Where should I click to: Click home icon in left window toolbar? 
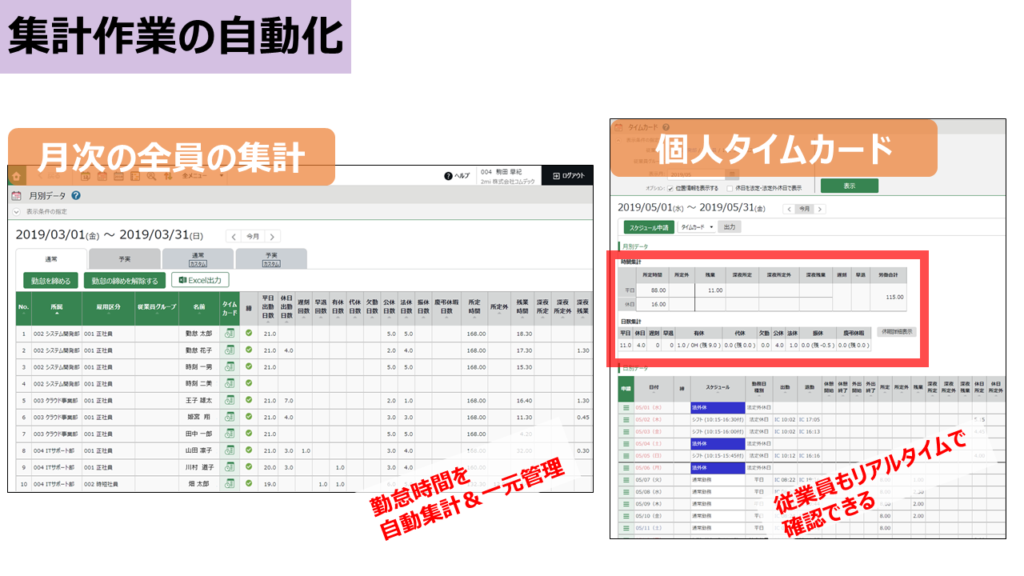tap(16, 176)
